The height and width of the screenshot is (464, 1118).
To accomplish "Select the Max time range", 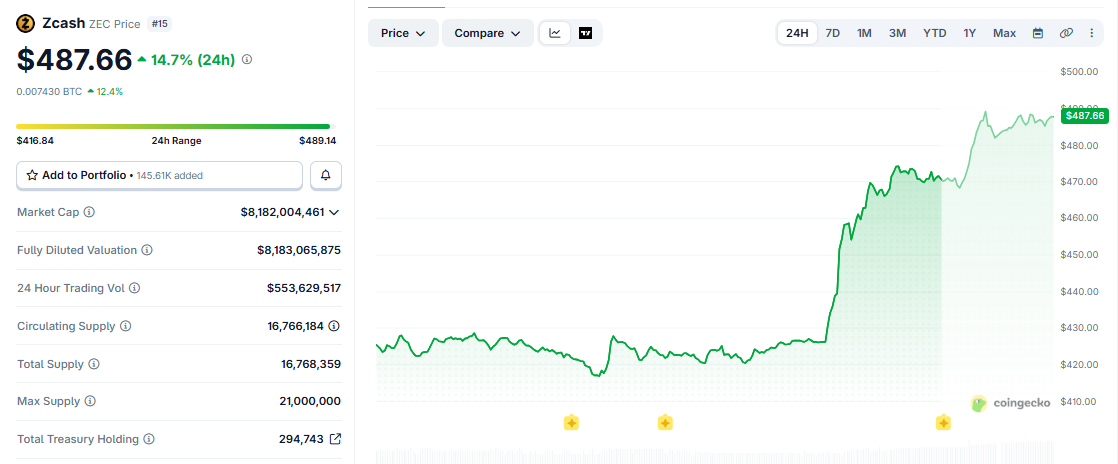I will click(1005, 33).
